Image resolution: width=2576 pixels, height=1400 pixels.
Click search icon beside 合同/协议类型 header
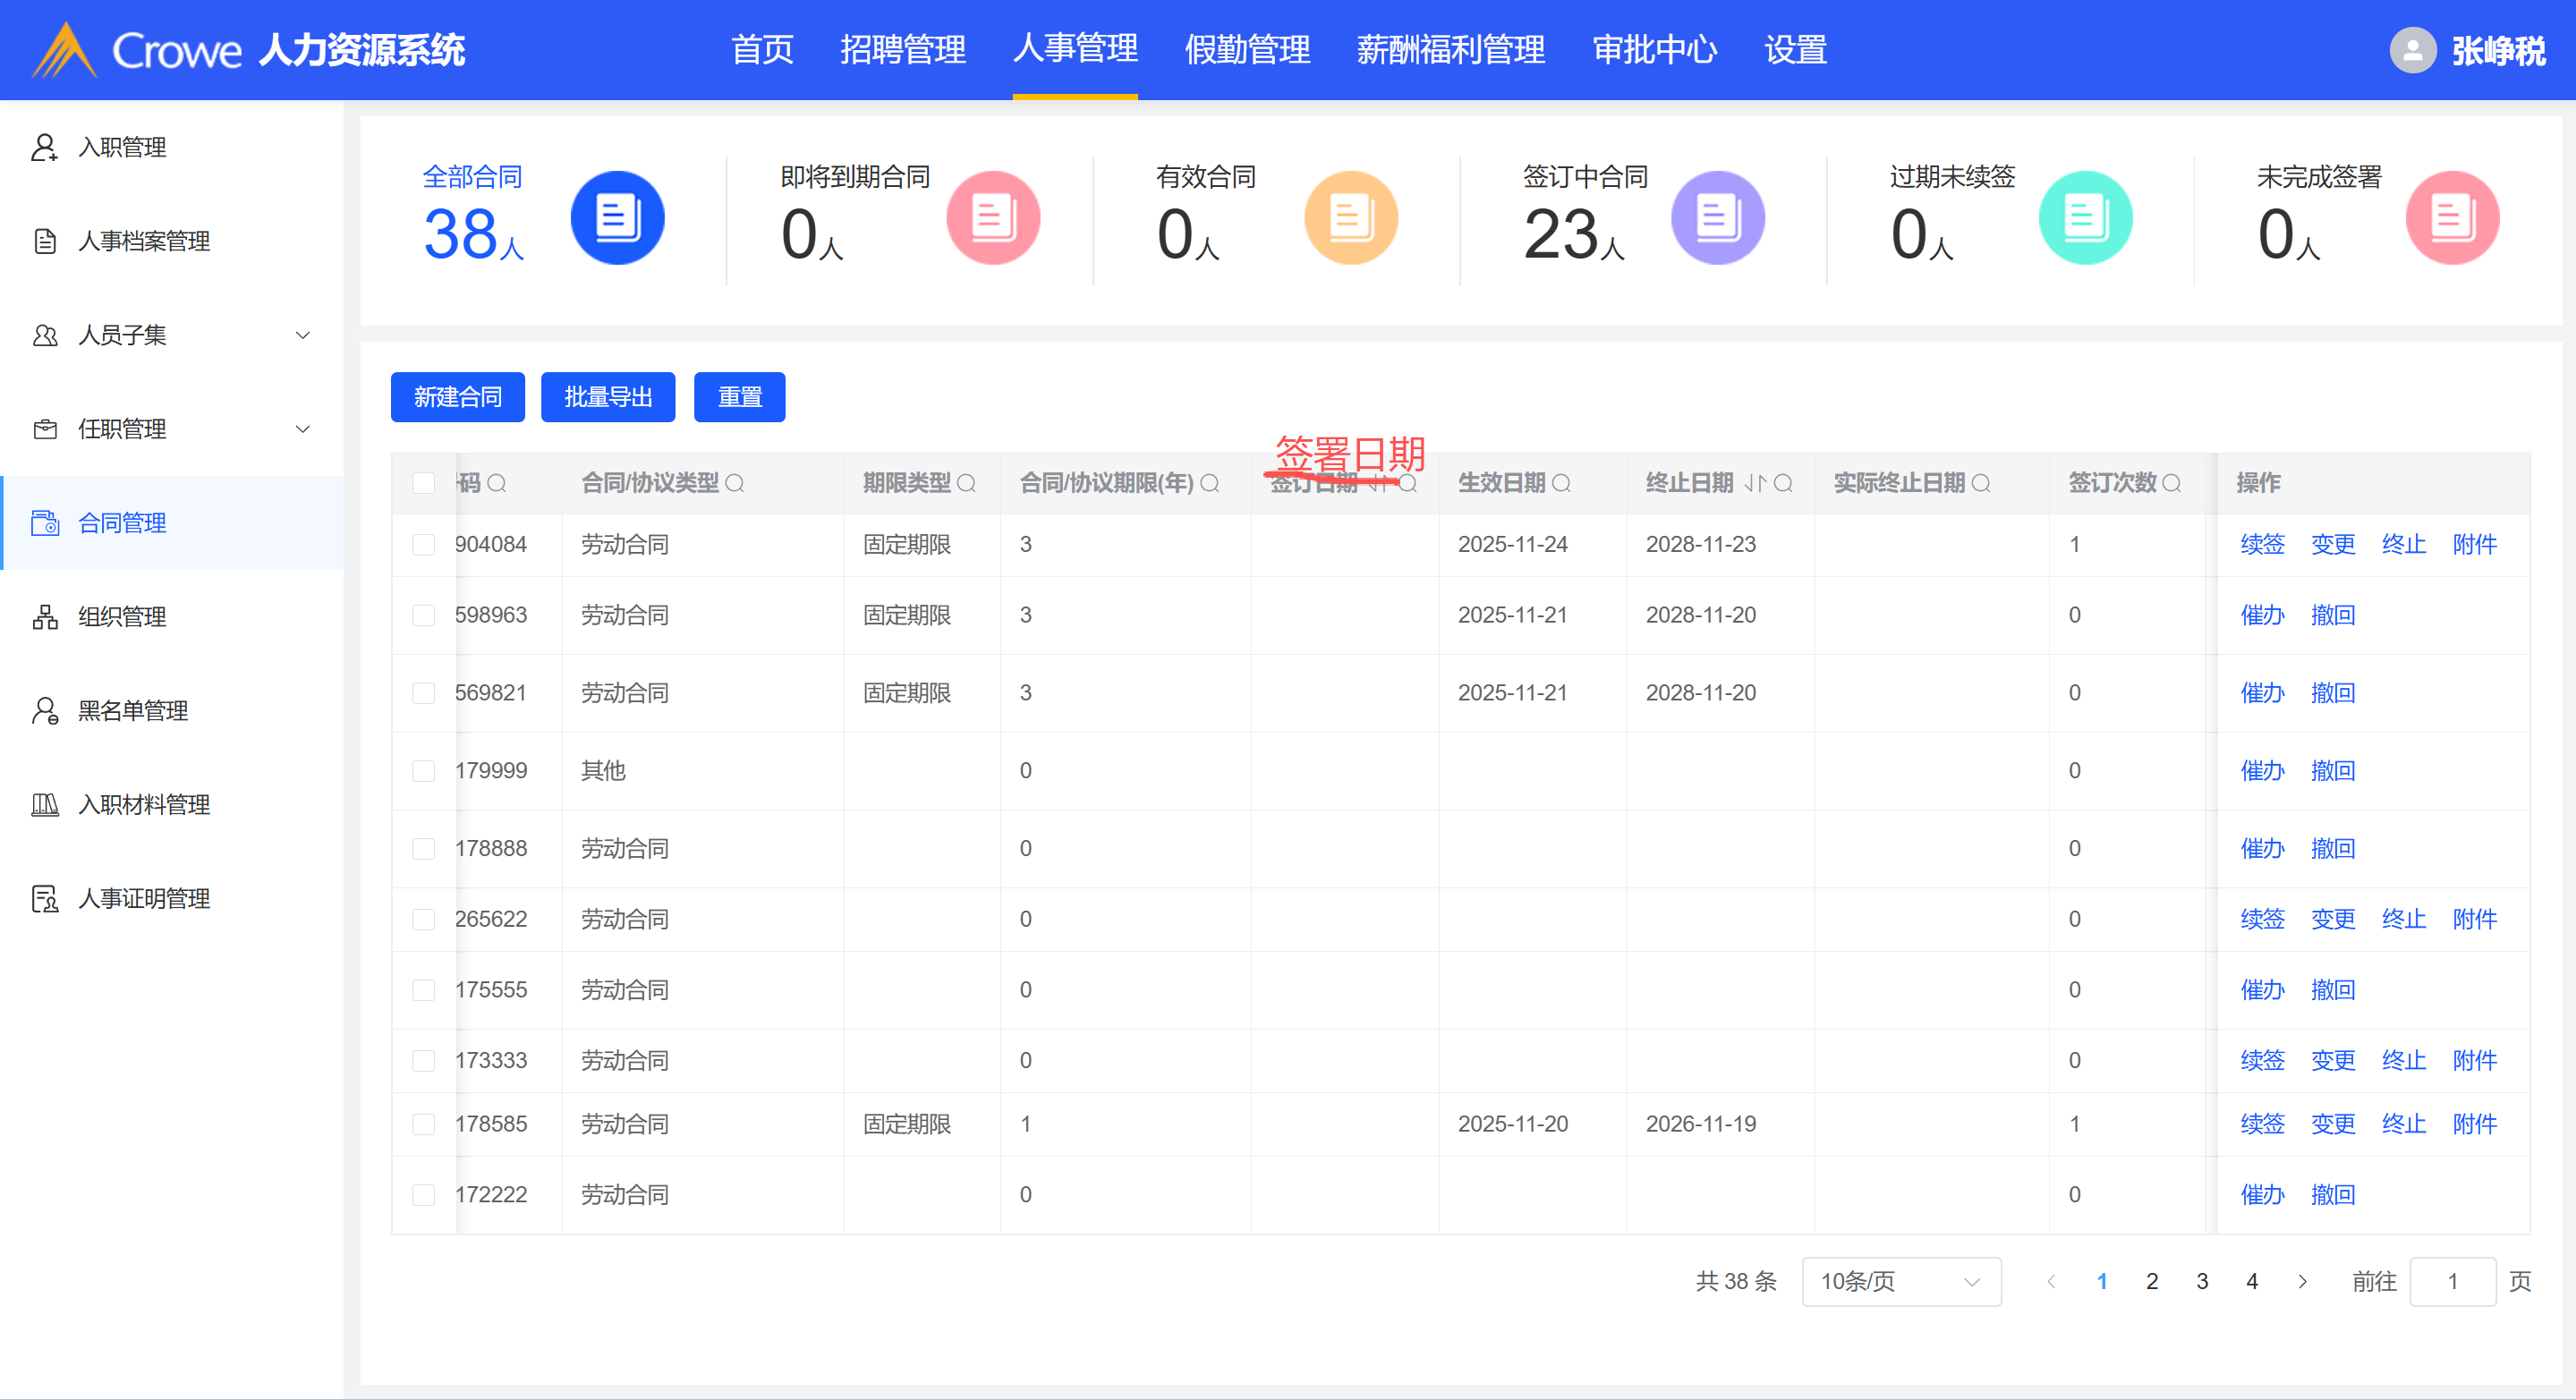tap(735, 484)
